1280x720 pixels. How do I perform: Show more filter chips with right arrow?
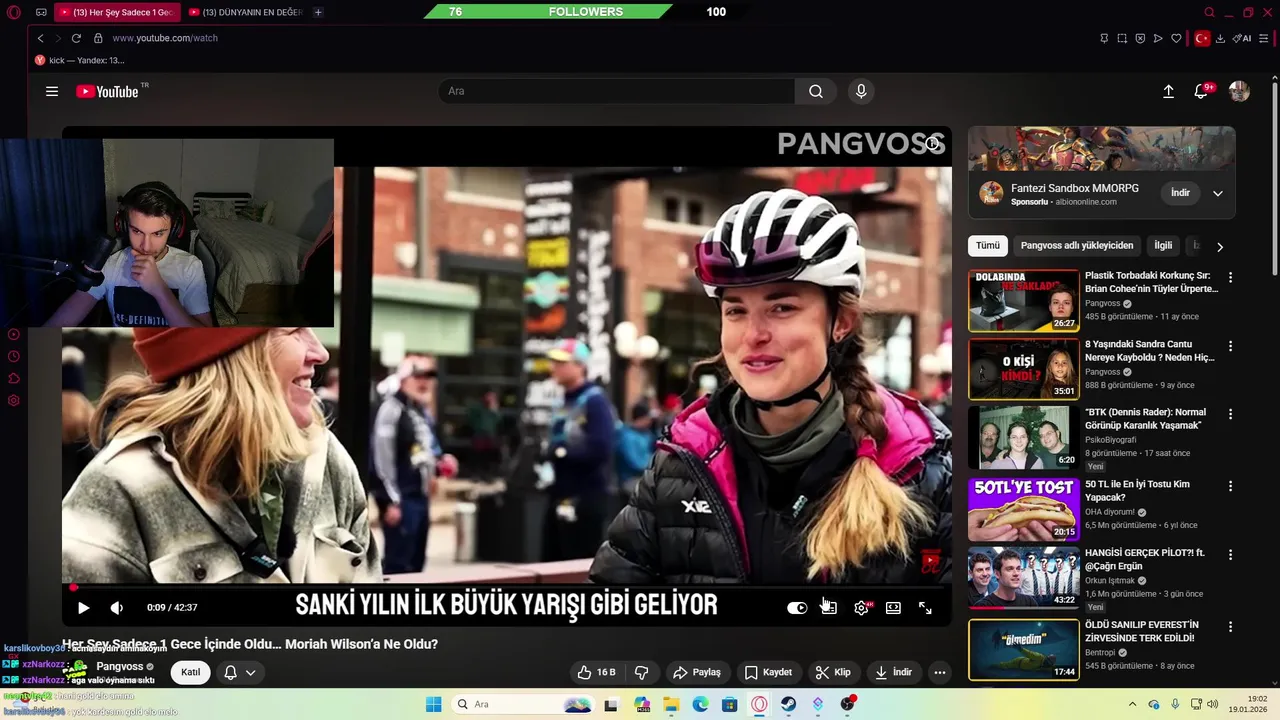pos(1220,246)
